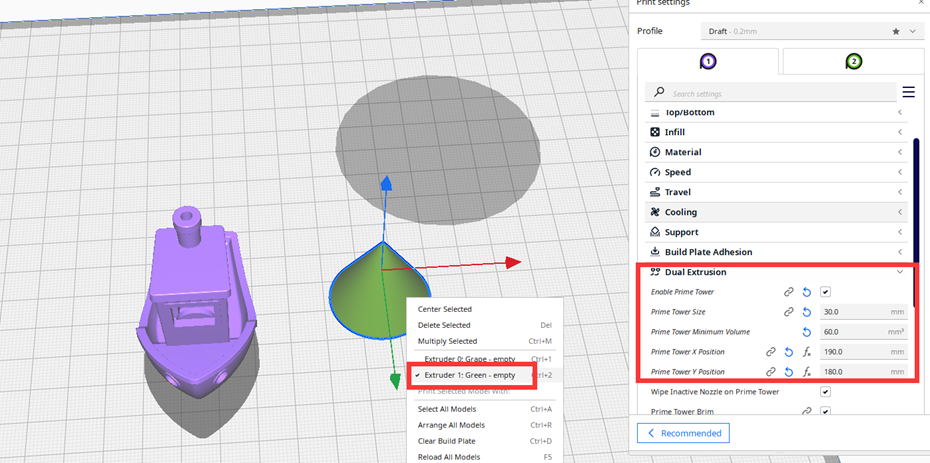Viewport: 930px width, 463px height.
Task: Click the link icon for Enable Prime Tower
Action: click(x=788, y=292)
